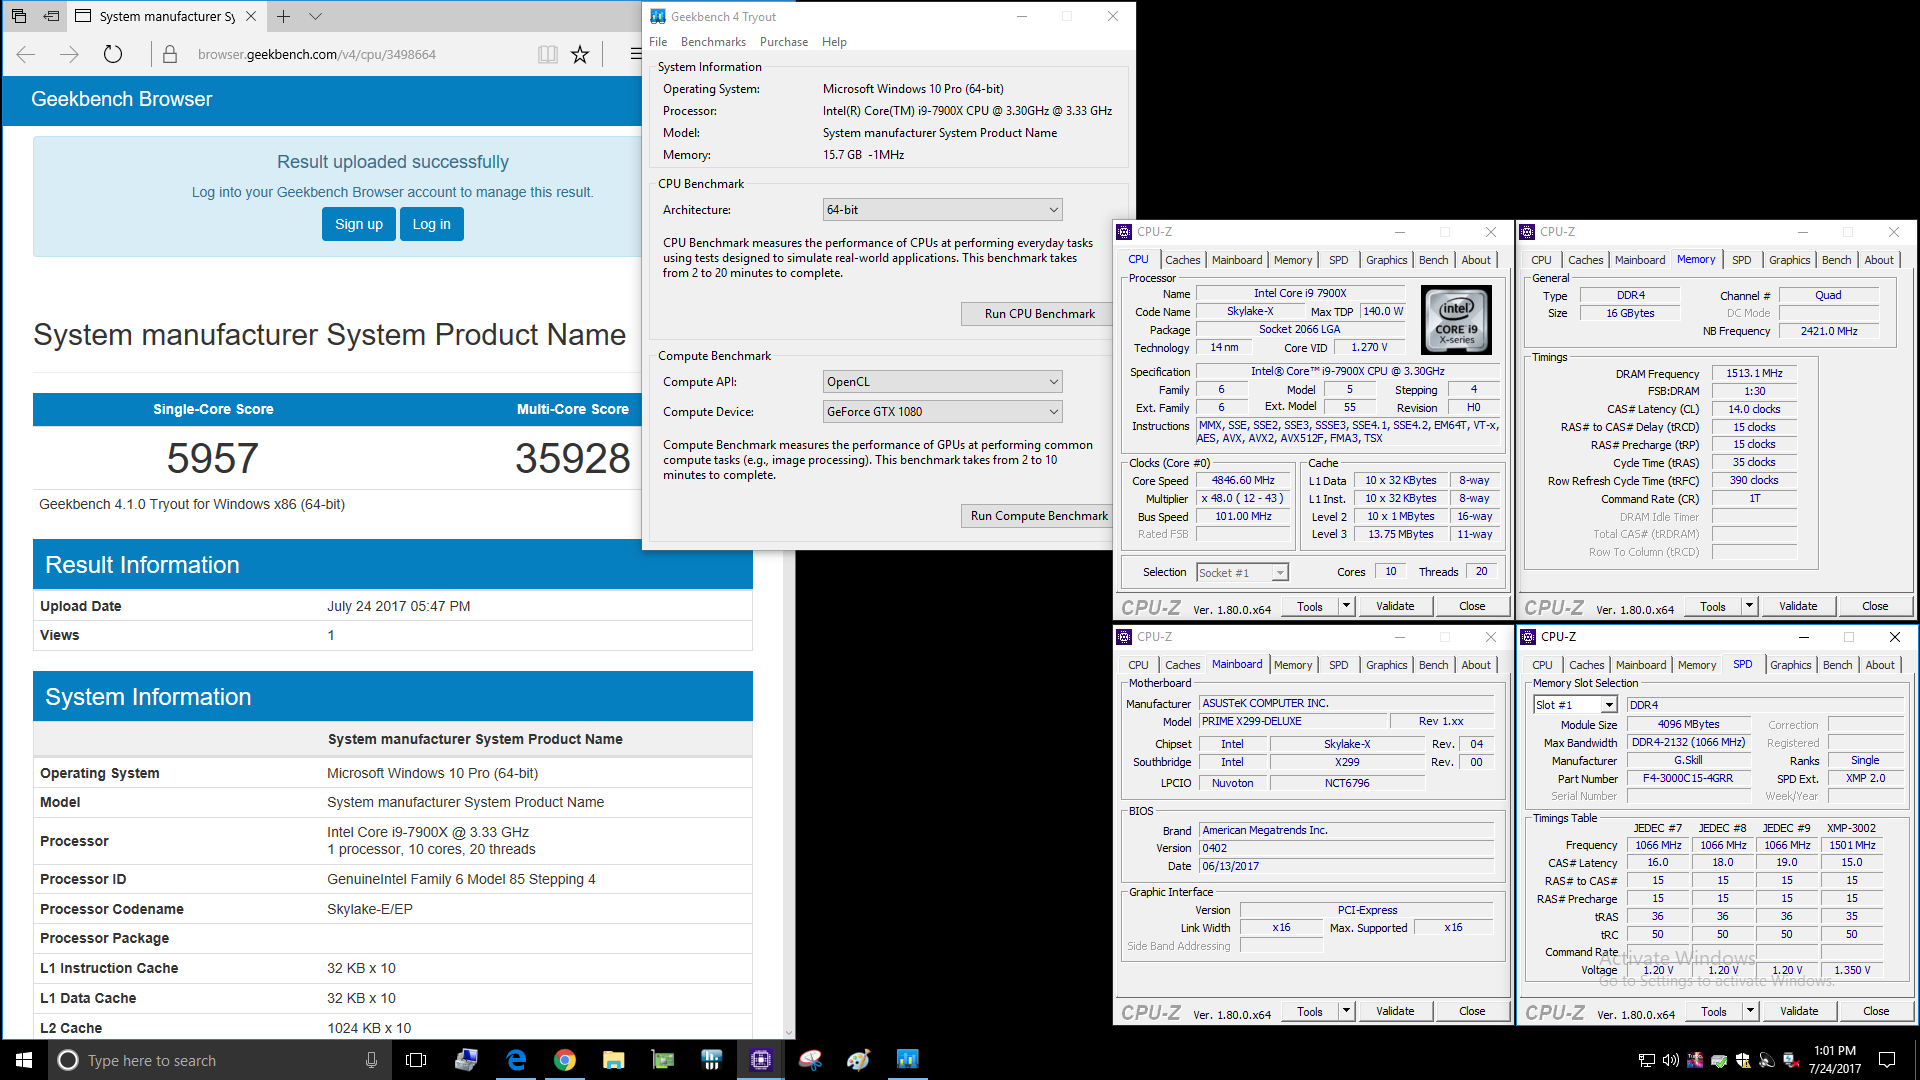The height and width of the screenshot is (1080, 1920).
Task: Switch to Caches tab in CPU window
Action: point(1182,260)
